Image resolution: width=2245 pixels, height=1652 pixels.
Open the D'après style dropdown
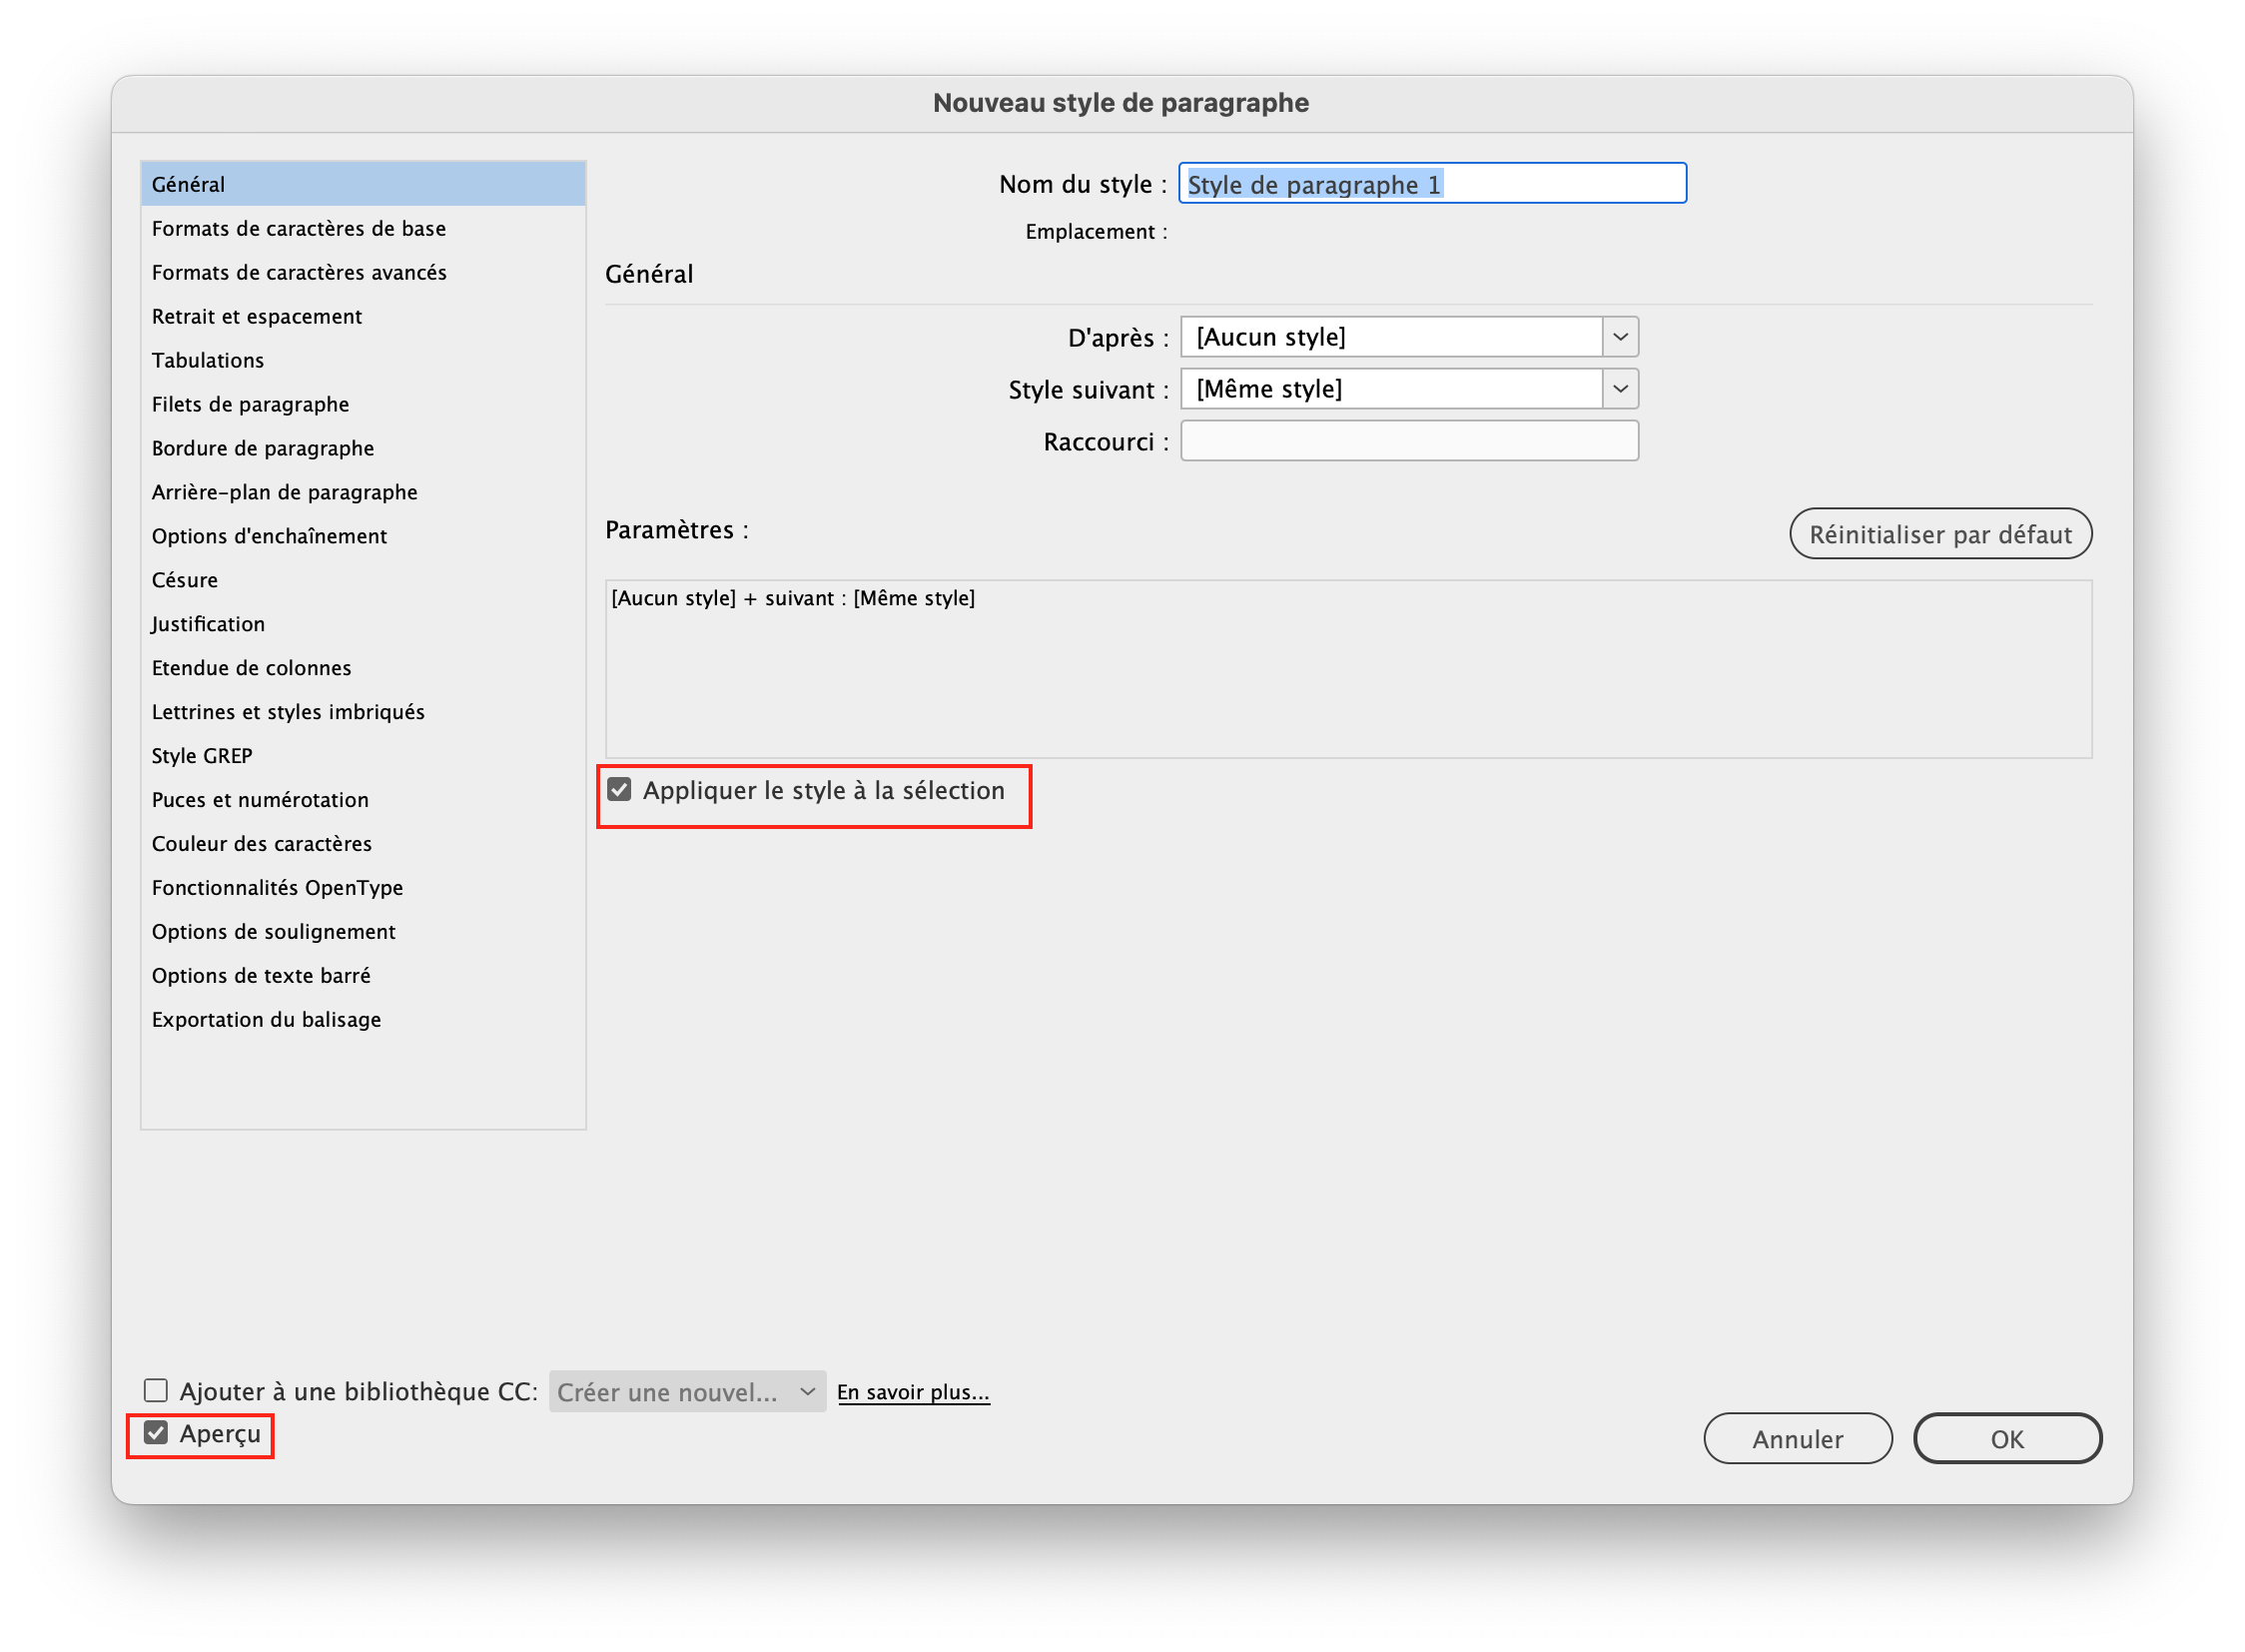coord(1620,337)
